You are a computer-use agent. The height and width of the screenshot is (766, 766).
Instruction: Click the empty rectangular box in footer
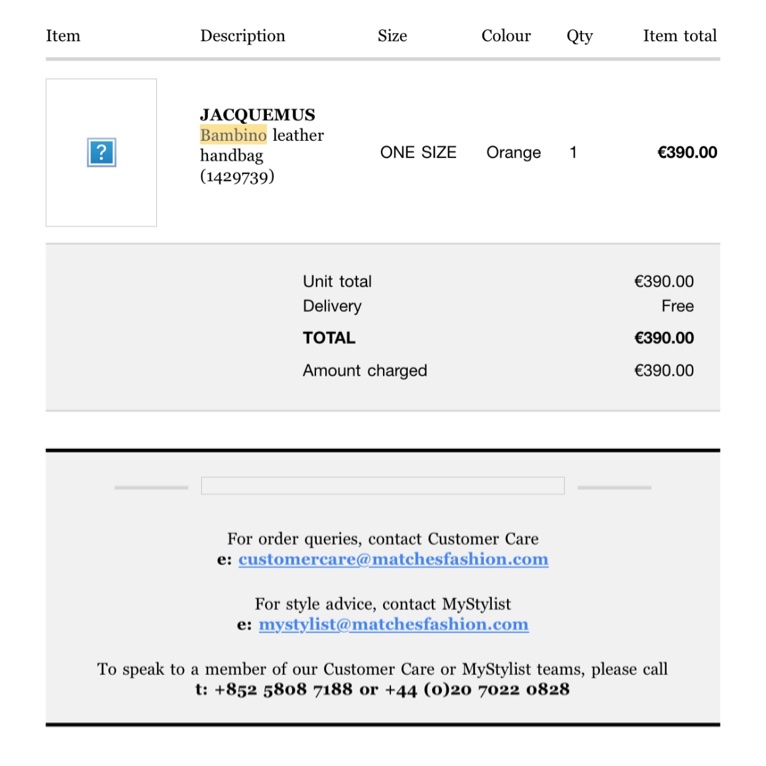pyautogui.click(x=382, y=486)
